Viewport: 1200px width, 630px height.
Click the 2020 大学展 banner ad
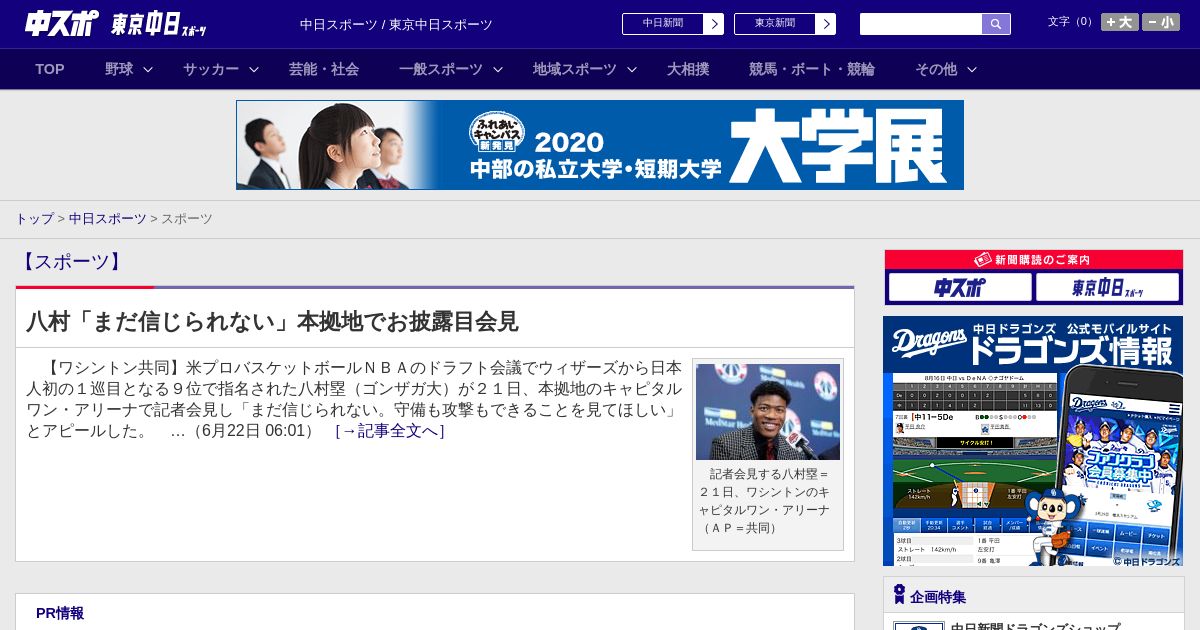[x=600, y=145]
